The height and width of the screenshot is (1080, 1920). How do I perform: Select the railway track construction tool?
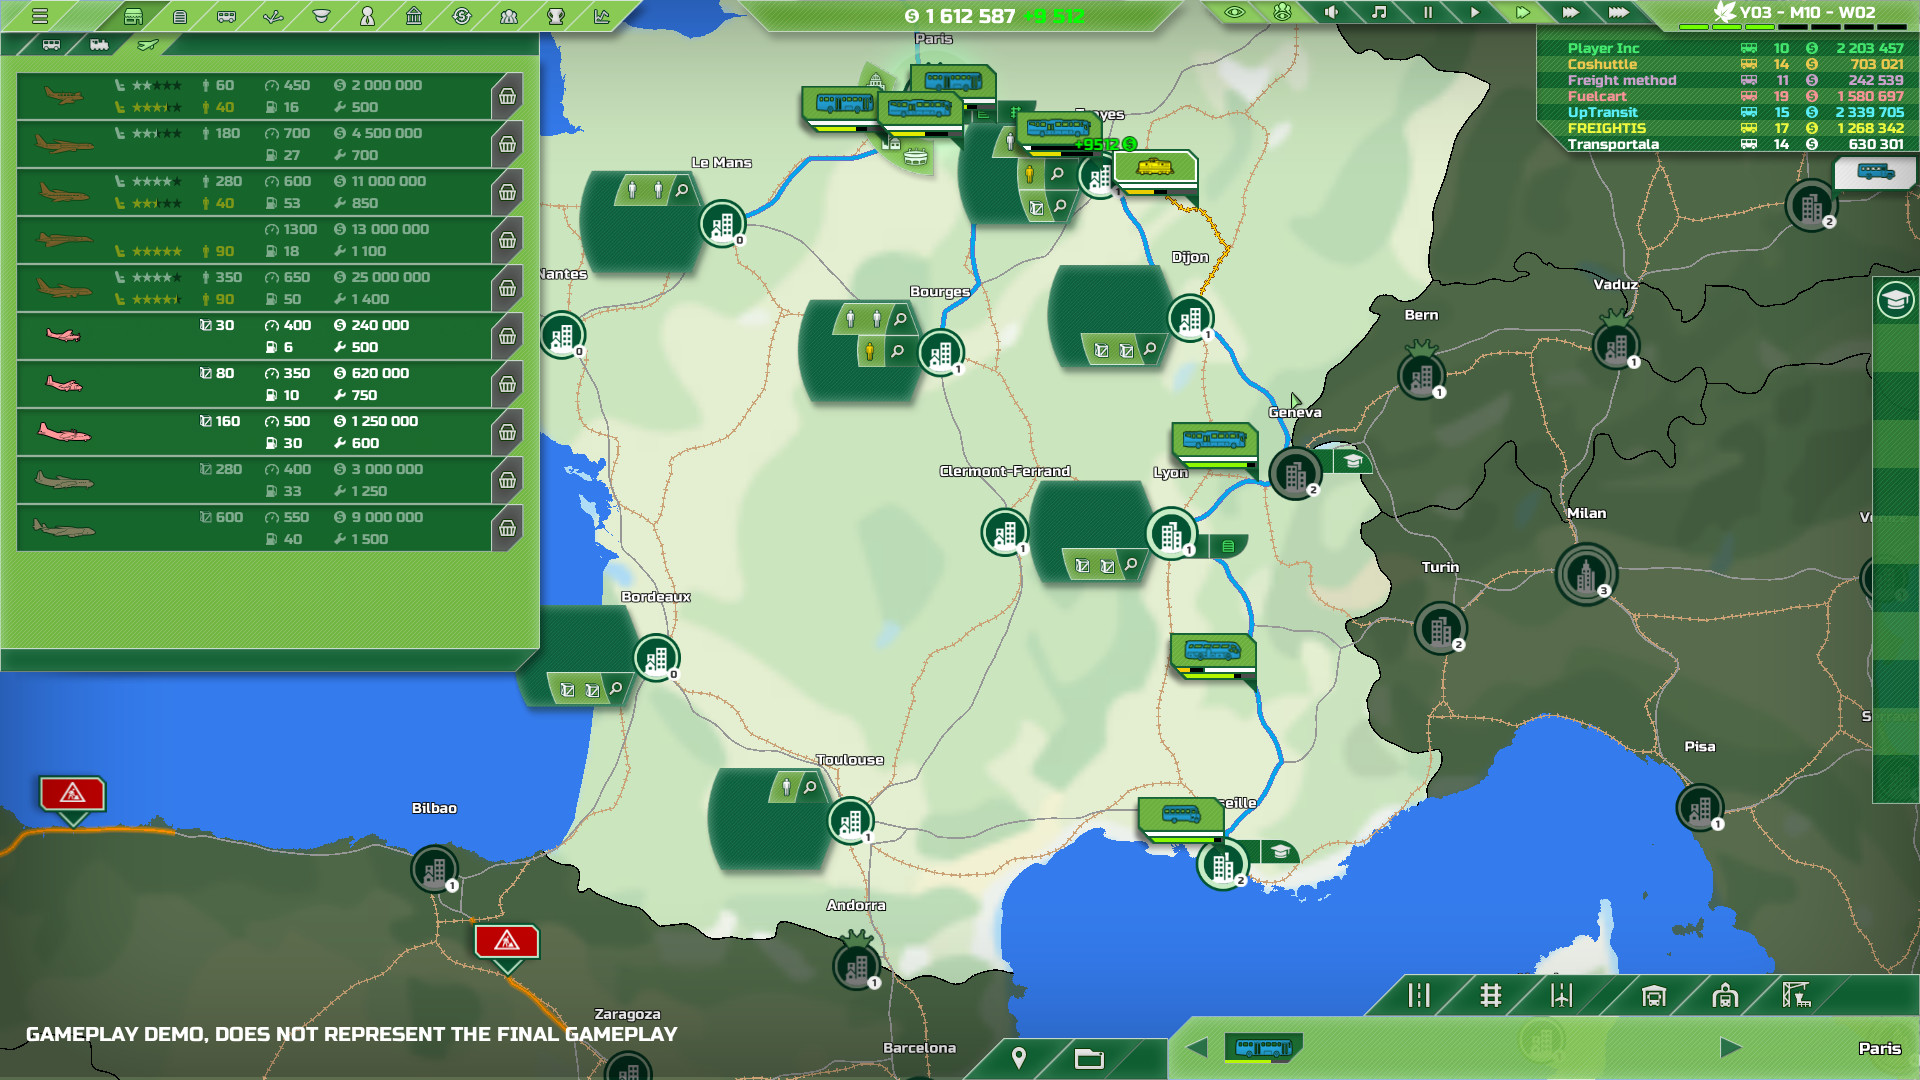(1491, 997)
